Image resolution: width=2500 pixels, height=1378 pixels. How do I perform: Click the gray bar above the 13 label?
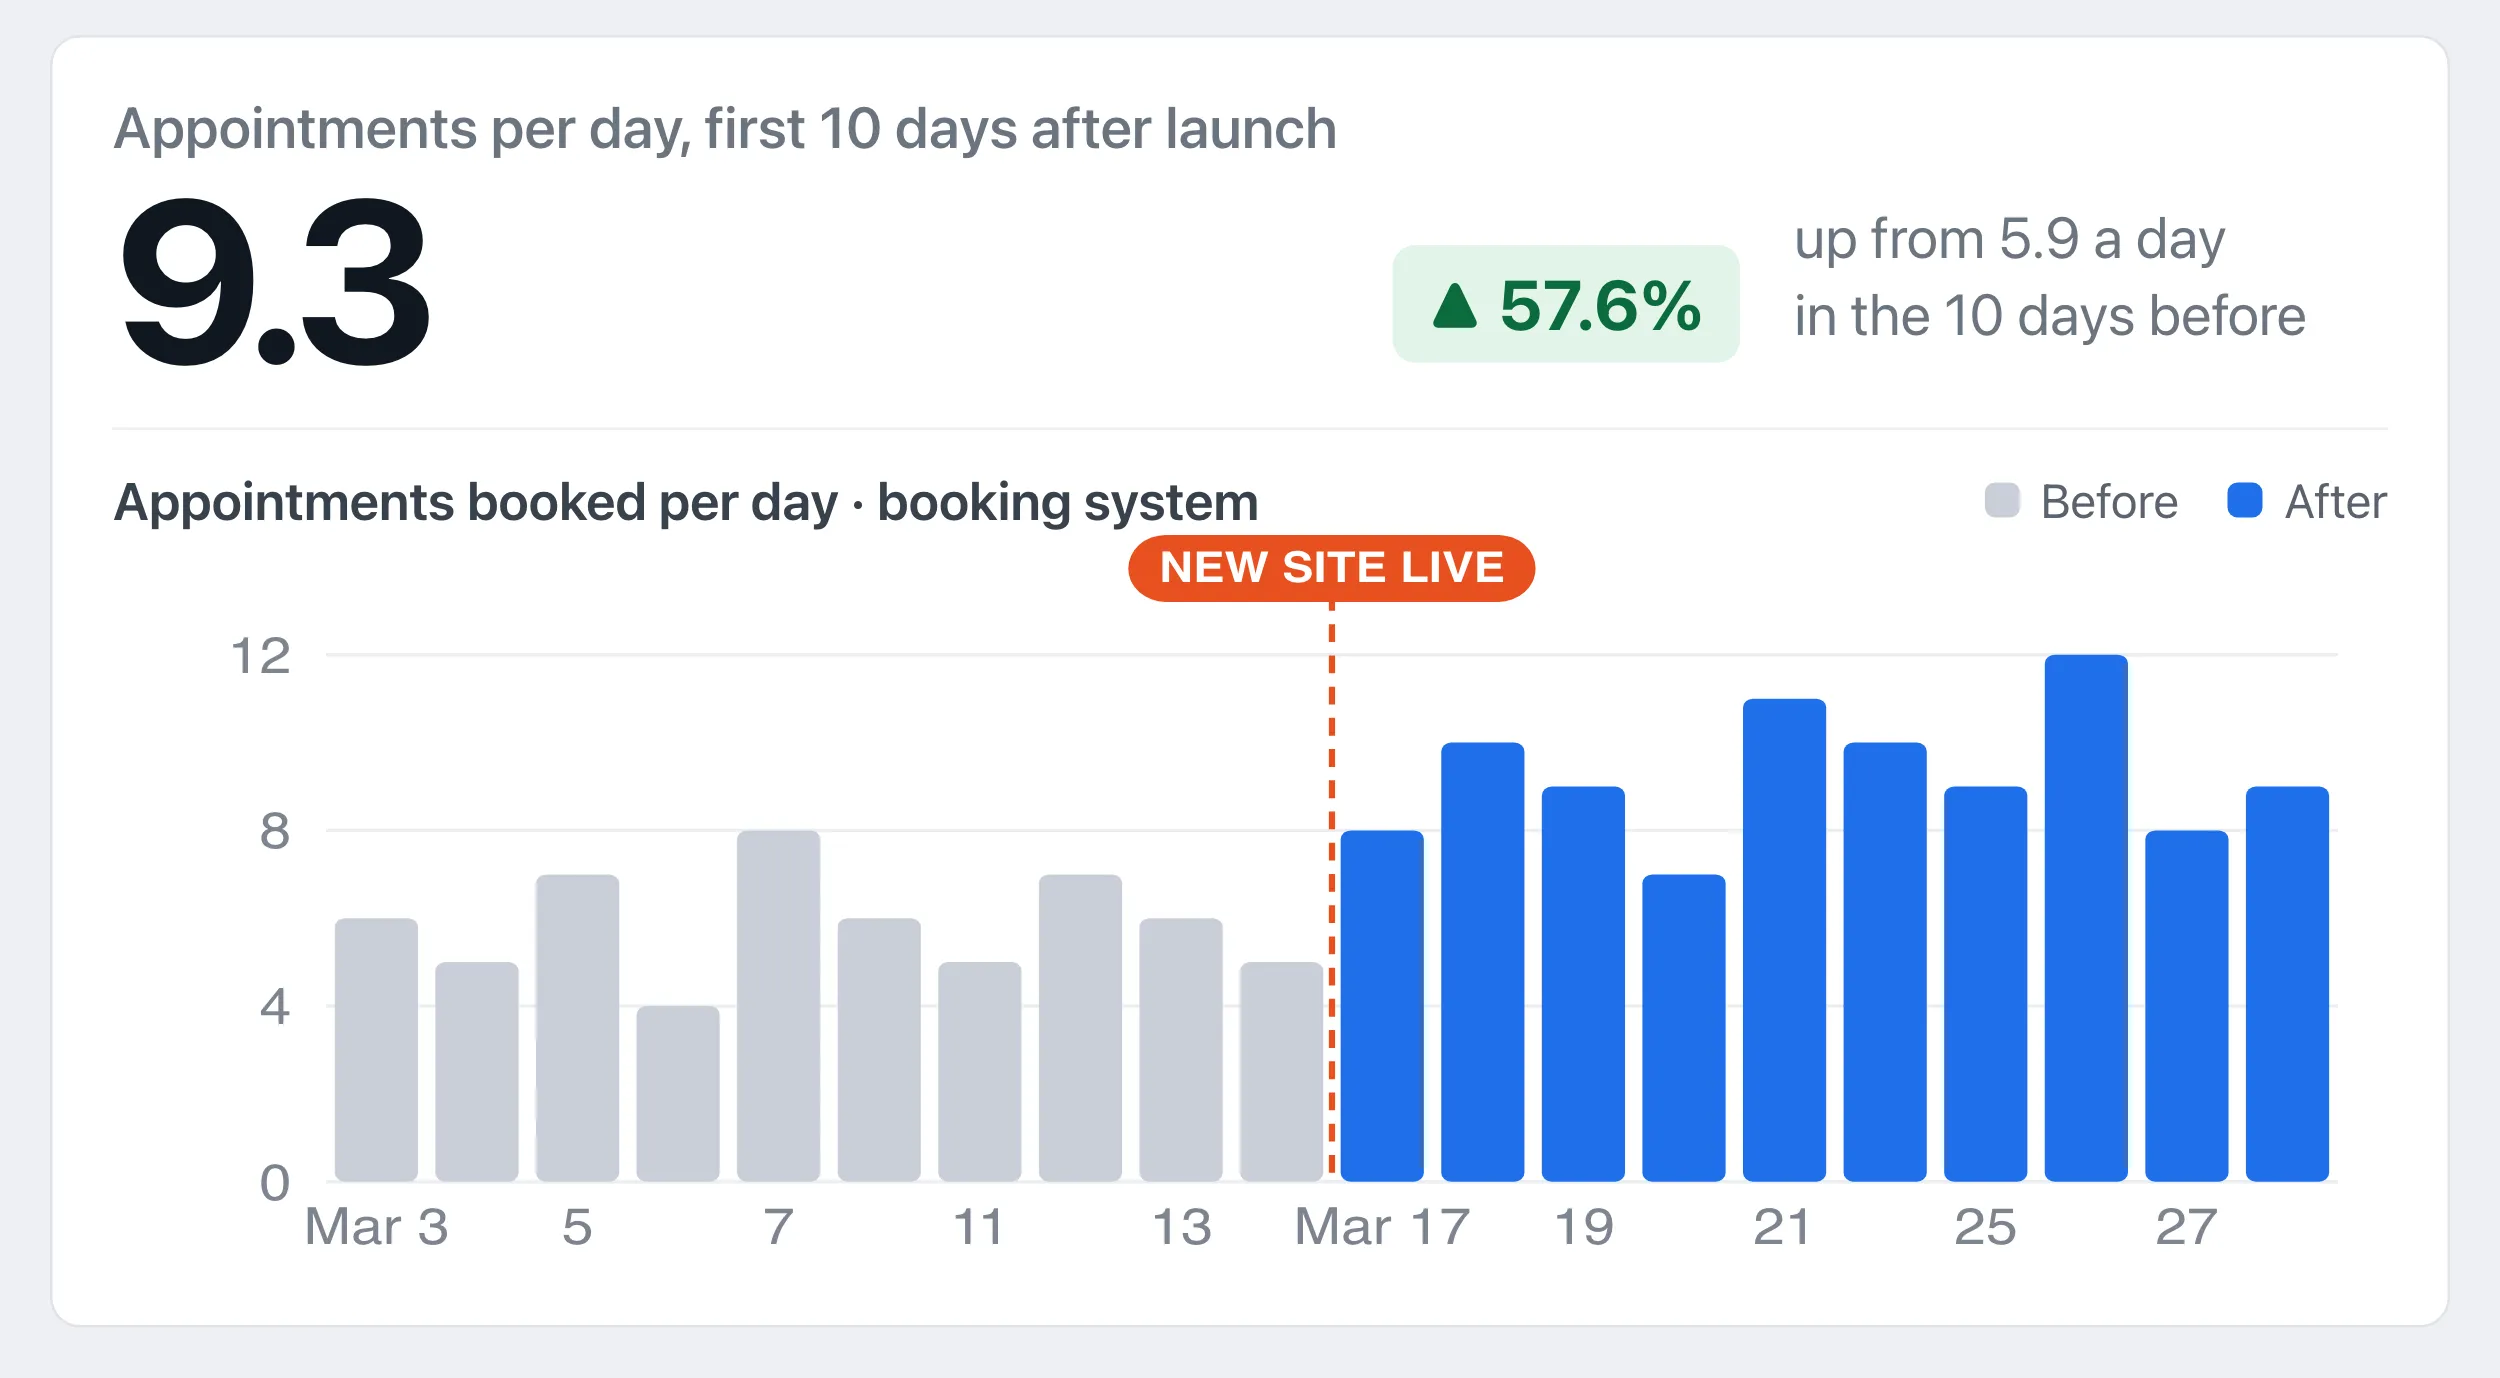click(x=1181, y=1050)
